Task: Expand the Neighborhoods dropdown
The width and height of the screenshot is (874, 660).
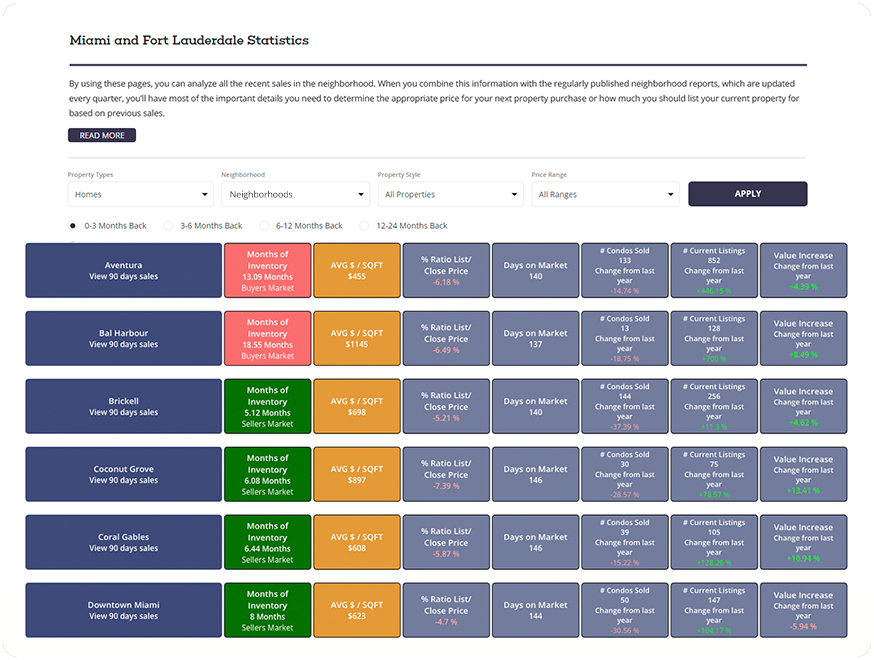Action: pyautogui.click(x=295, y=195)
